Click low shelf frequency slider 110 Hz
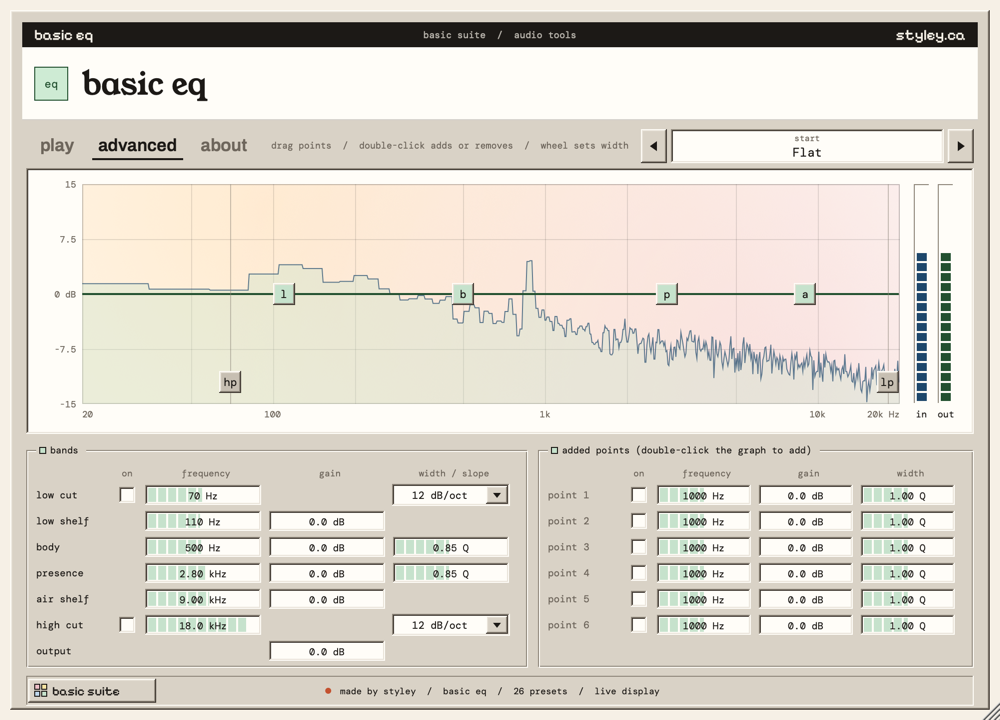Viewport: 1000px width, 720px height. tap(203, 522)
